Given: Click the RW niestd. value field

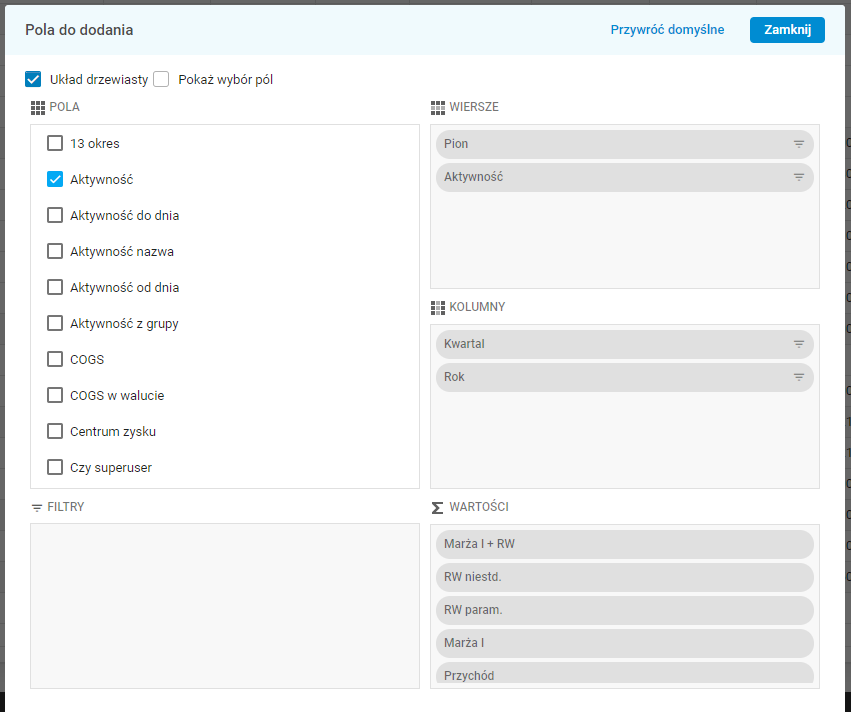Looking at the screenshot, I should pyautogui.click(x=624, y=577).
